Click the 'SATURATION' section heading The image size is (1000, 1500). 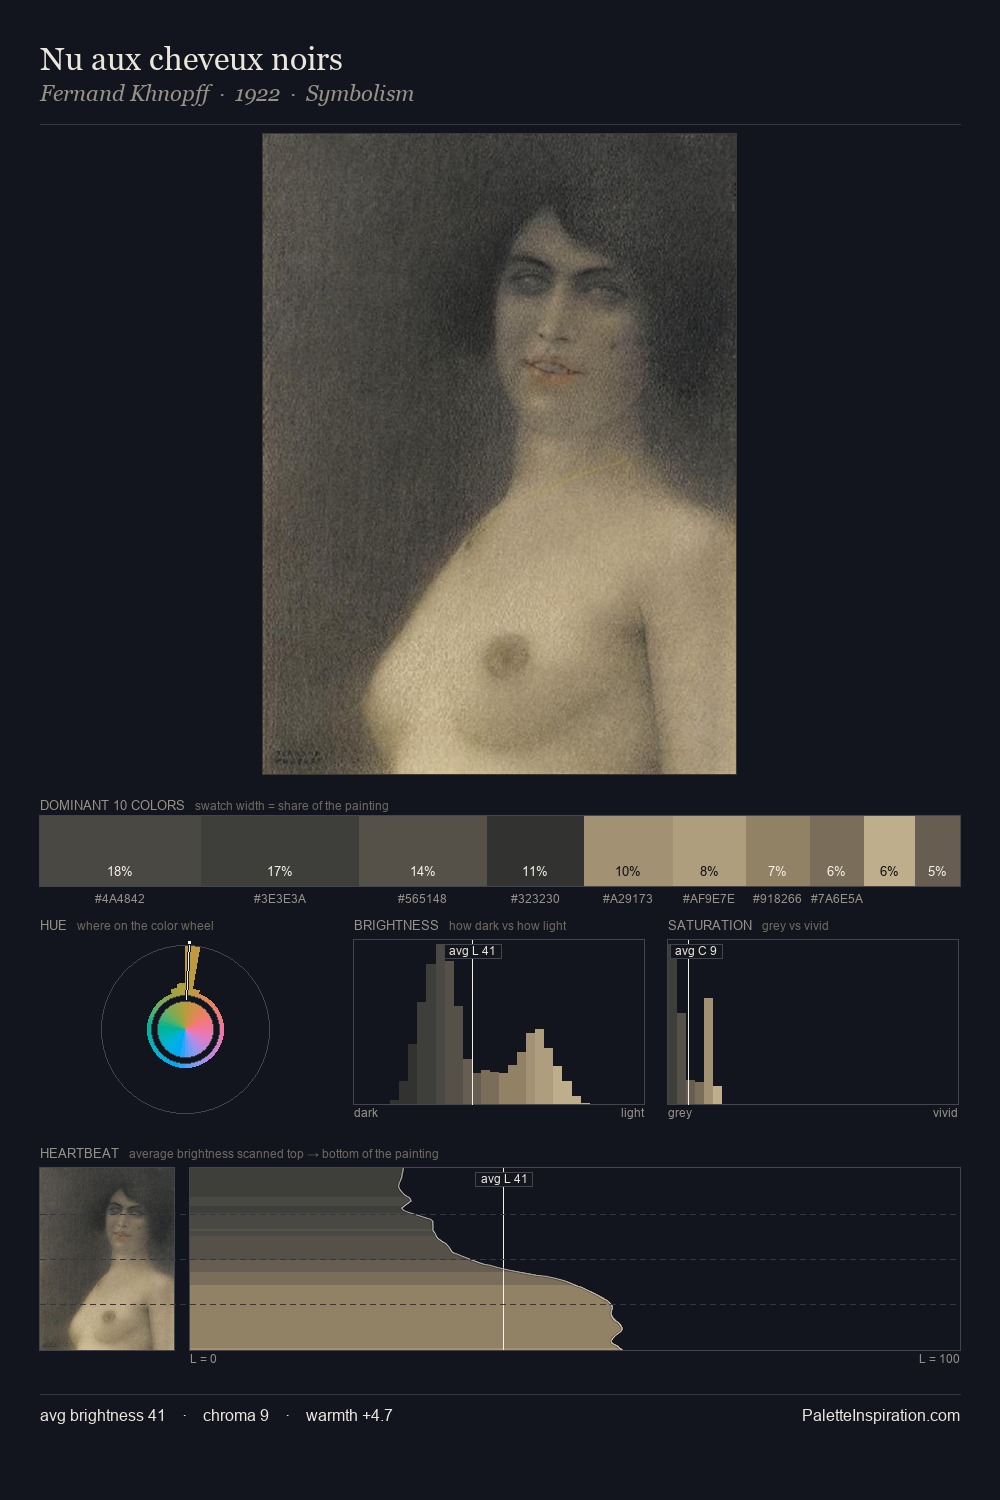(710, 925)
